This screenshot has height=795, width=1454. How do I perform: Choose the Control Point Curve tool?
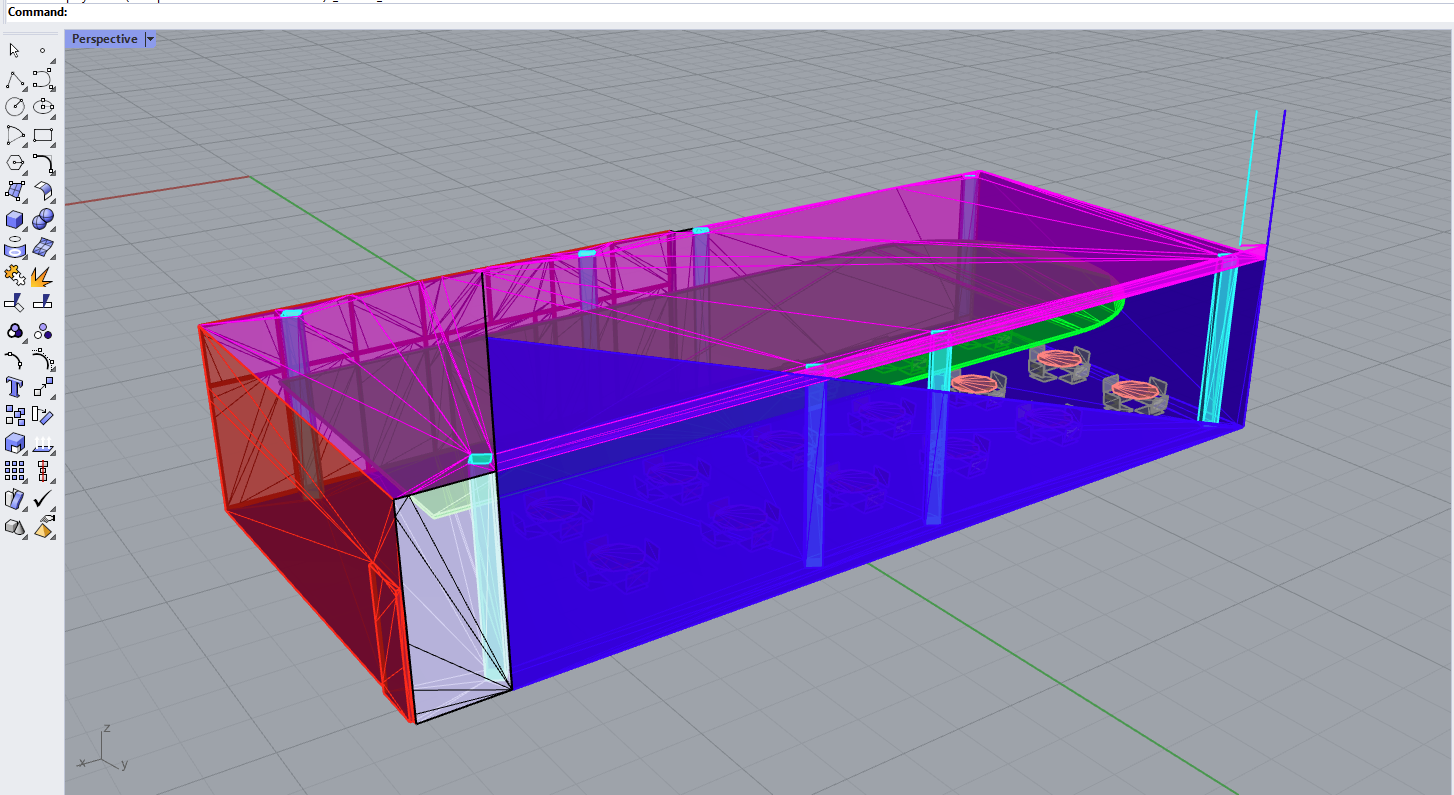[43, 78]
